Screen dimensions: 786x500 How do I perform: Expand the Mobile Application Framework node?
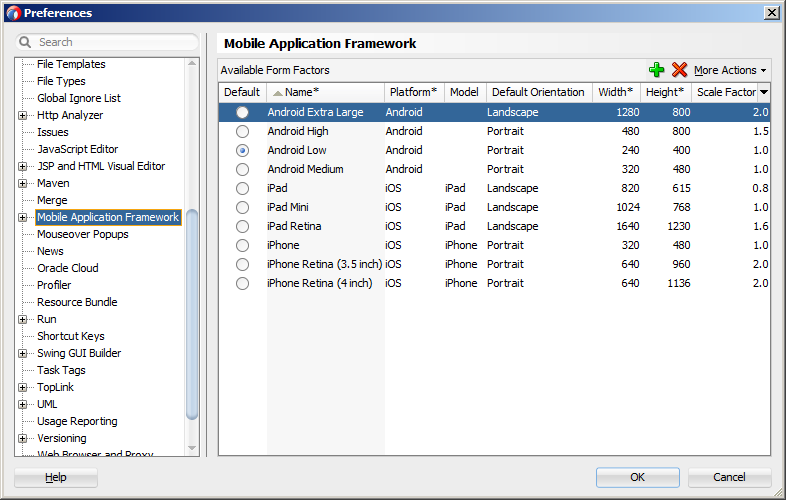pyautogui.click(x=23, y=218)
